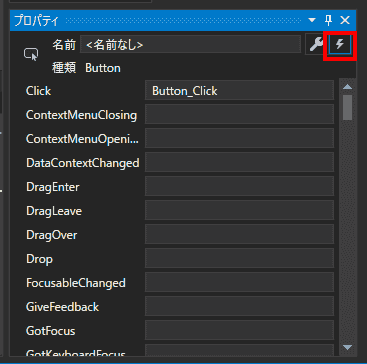Select the GiveFeedback event label

click(x=62, y=307)
